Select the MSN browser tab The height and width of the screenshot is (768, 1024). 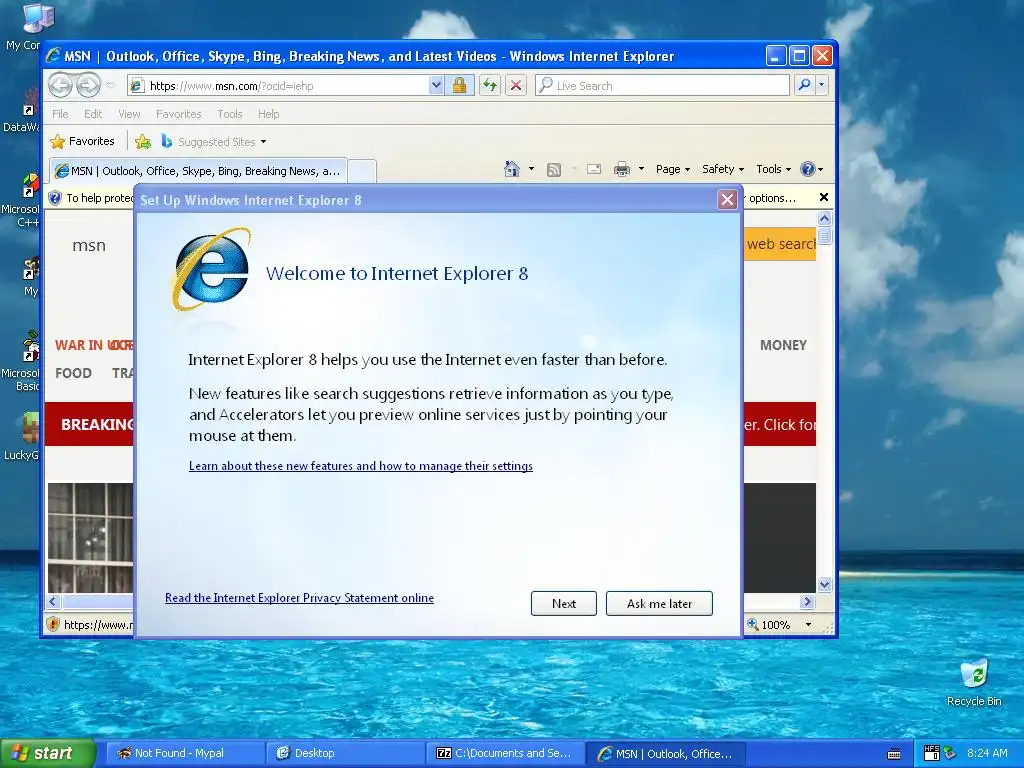[x=197, y=171]
